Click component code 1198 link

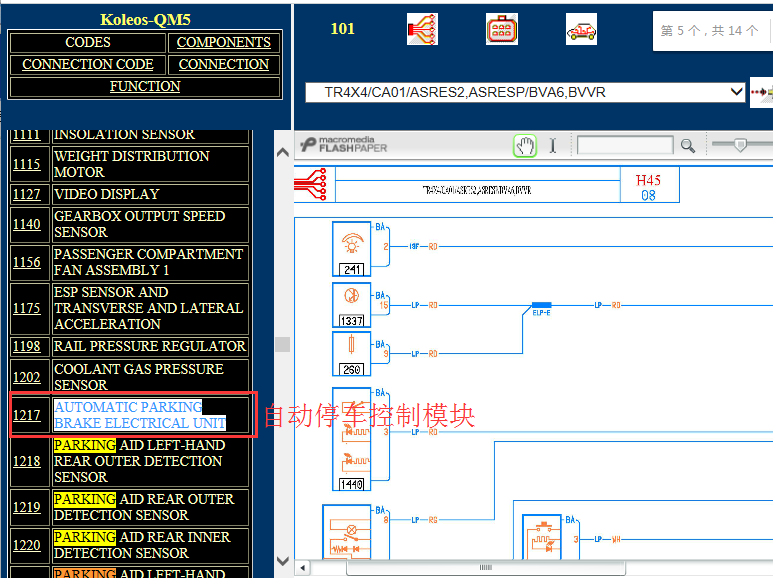[27, 346]
